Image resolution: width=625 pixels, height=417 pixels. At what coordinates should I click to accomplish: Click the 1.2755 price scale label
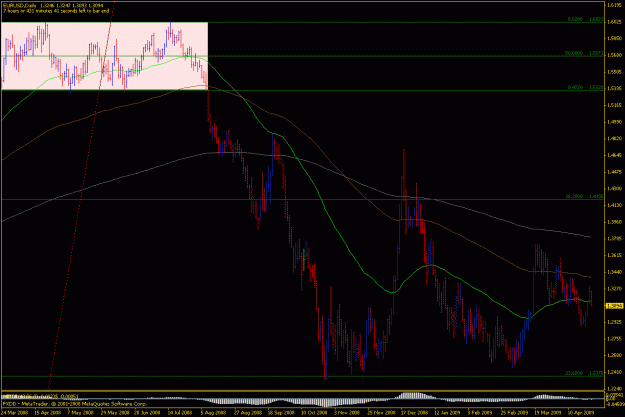point(614,338)
